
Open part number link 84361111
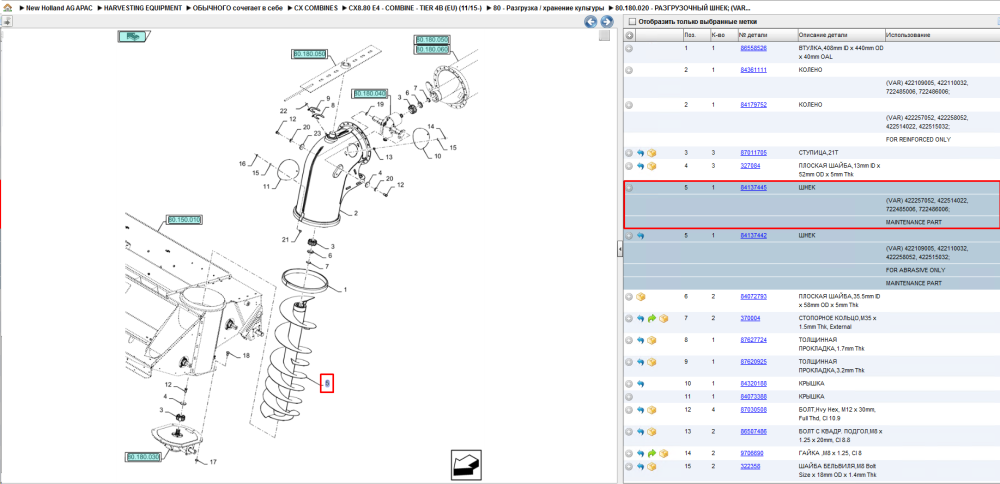(753, 70)
